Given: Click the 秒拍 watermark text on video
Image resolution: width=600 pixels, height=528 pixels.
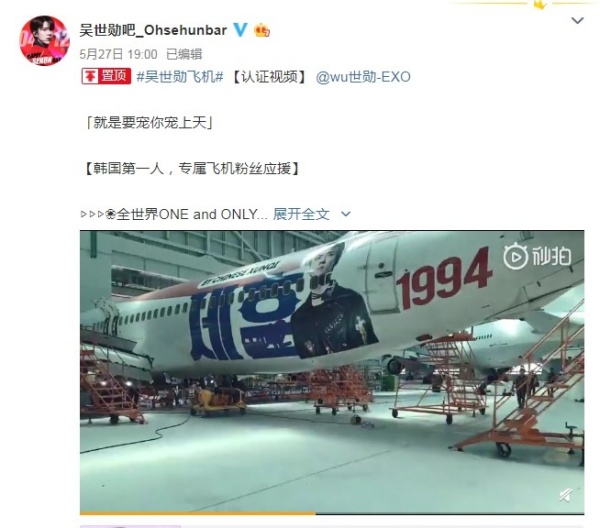Looking at the screenshot, I should click(551, 256).
